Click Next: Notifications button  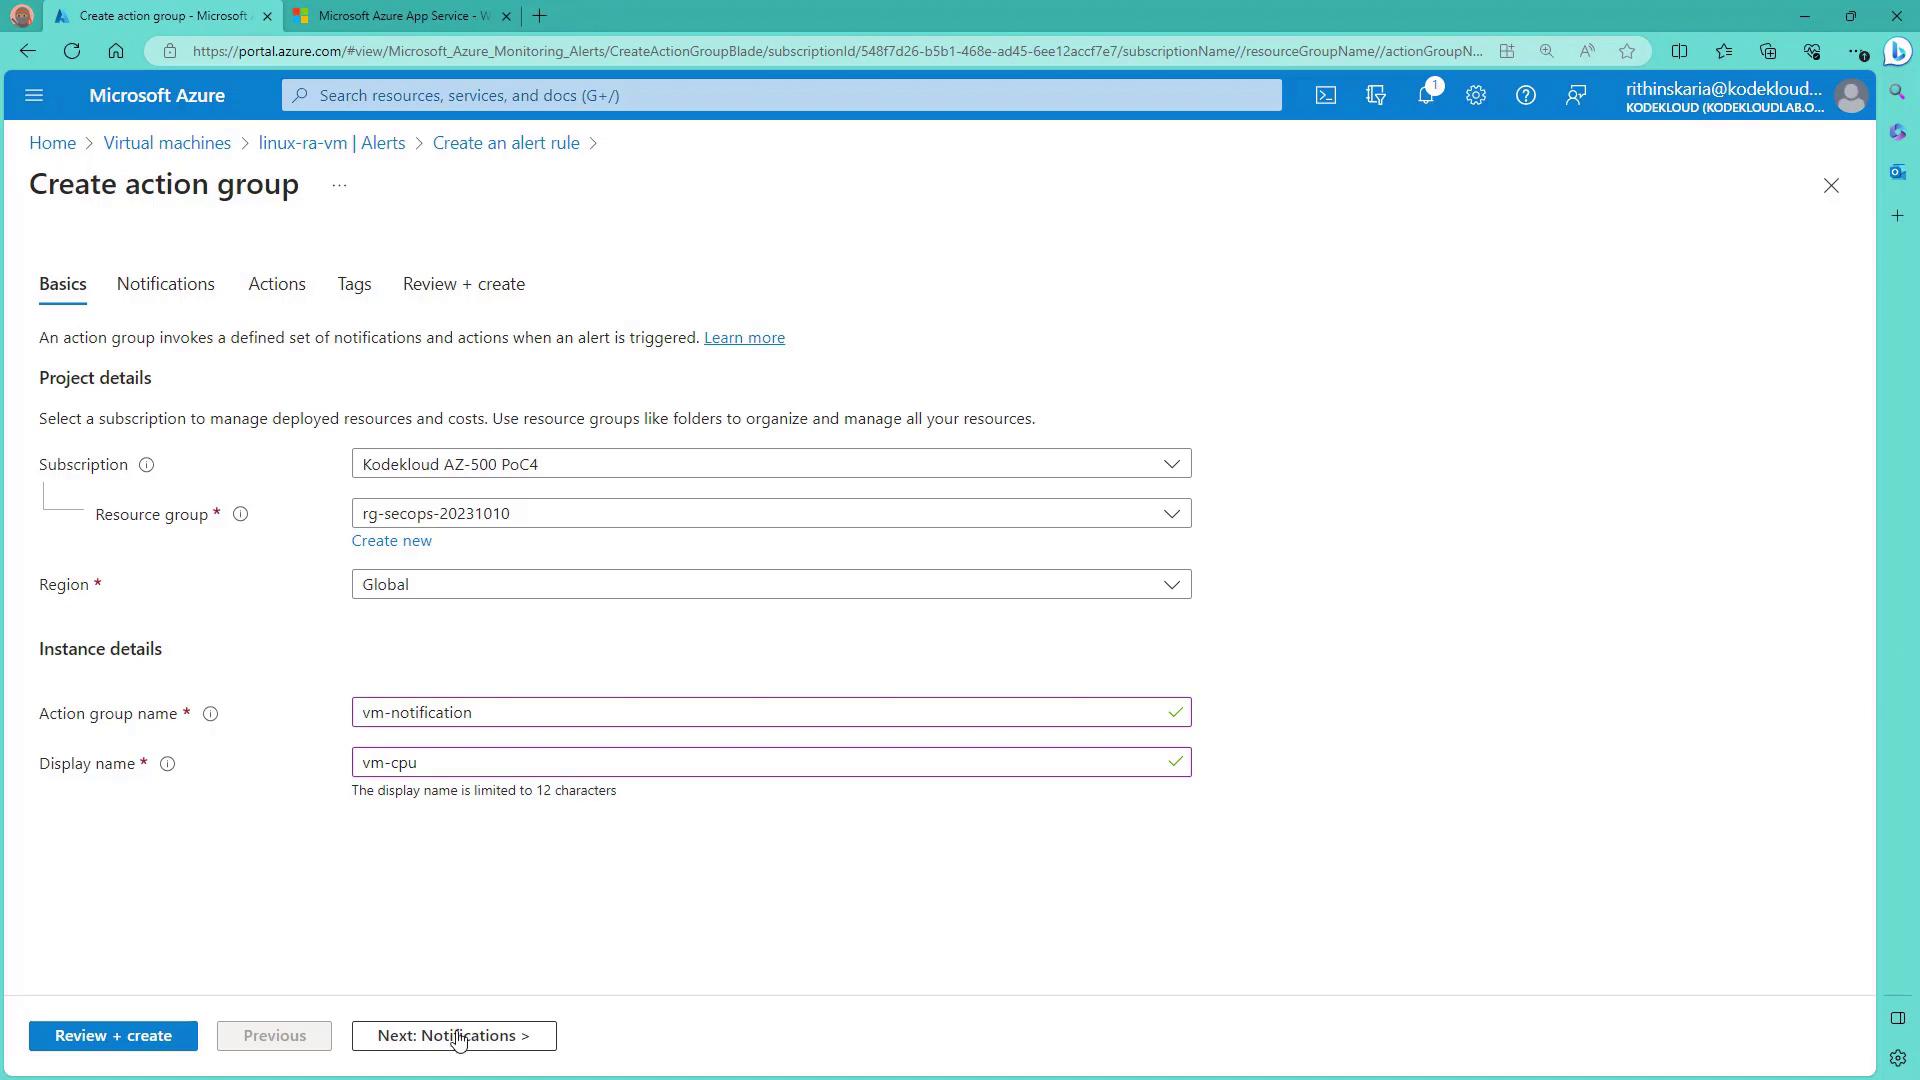tap(453, 1036)
